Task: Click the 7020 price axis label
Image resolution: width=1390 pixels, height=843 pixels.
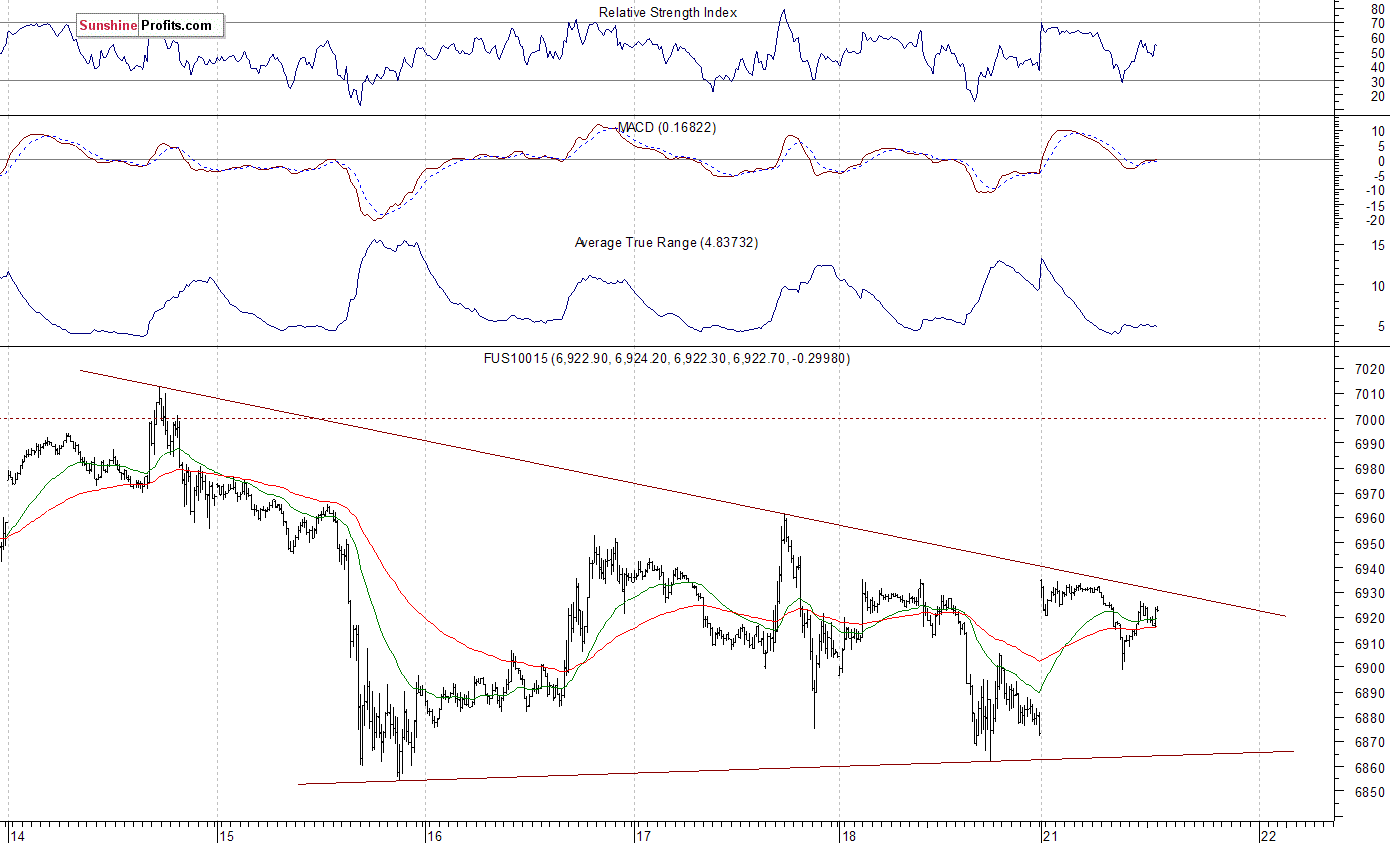Action: pos(1369,370)
